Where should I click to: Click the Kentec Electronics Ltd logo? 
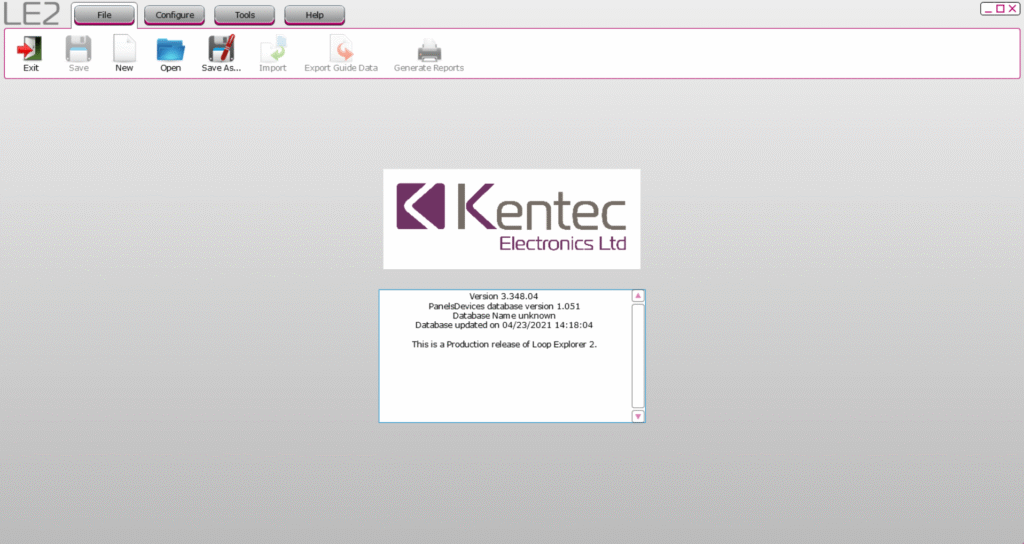coord(511,218)
